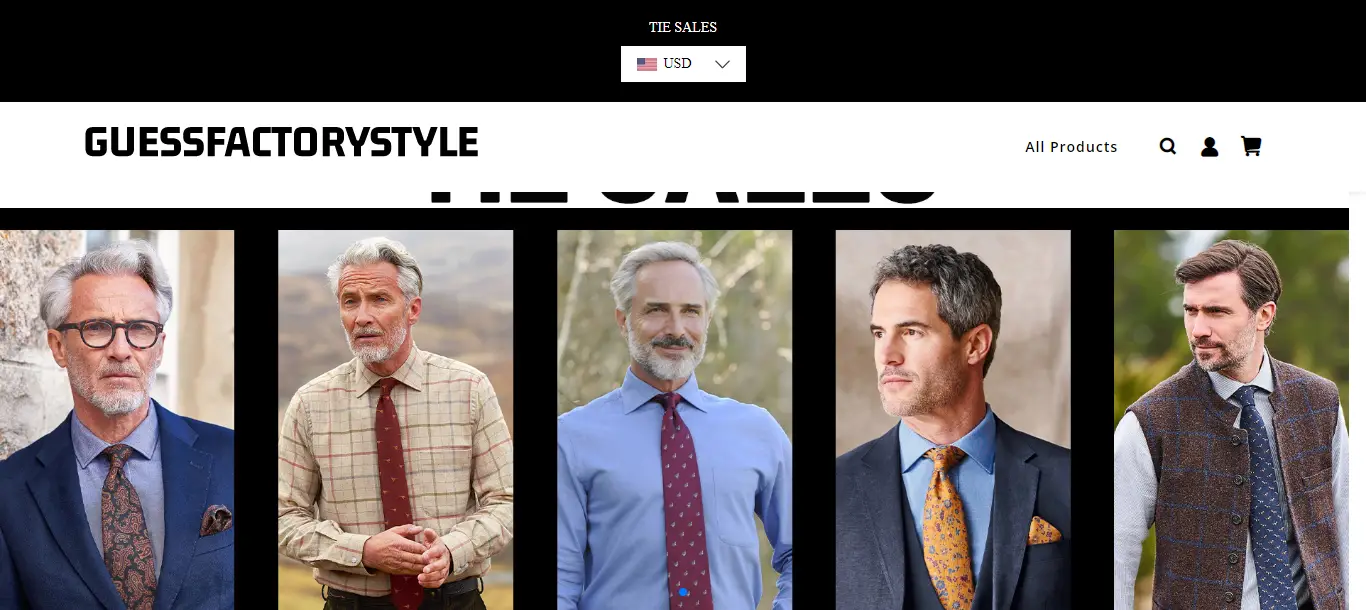Click the USD label text
The width and height of the screenshot is (1366, 610).
677,64
